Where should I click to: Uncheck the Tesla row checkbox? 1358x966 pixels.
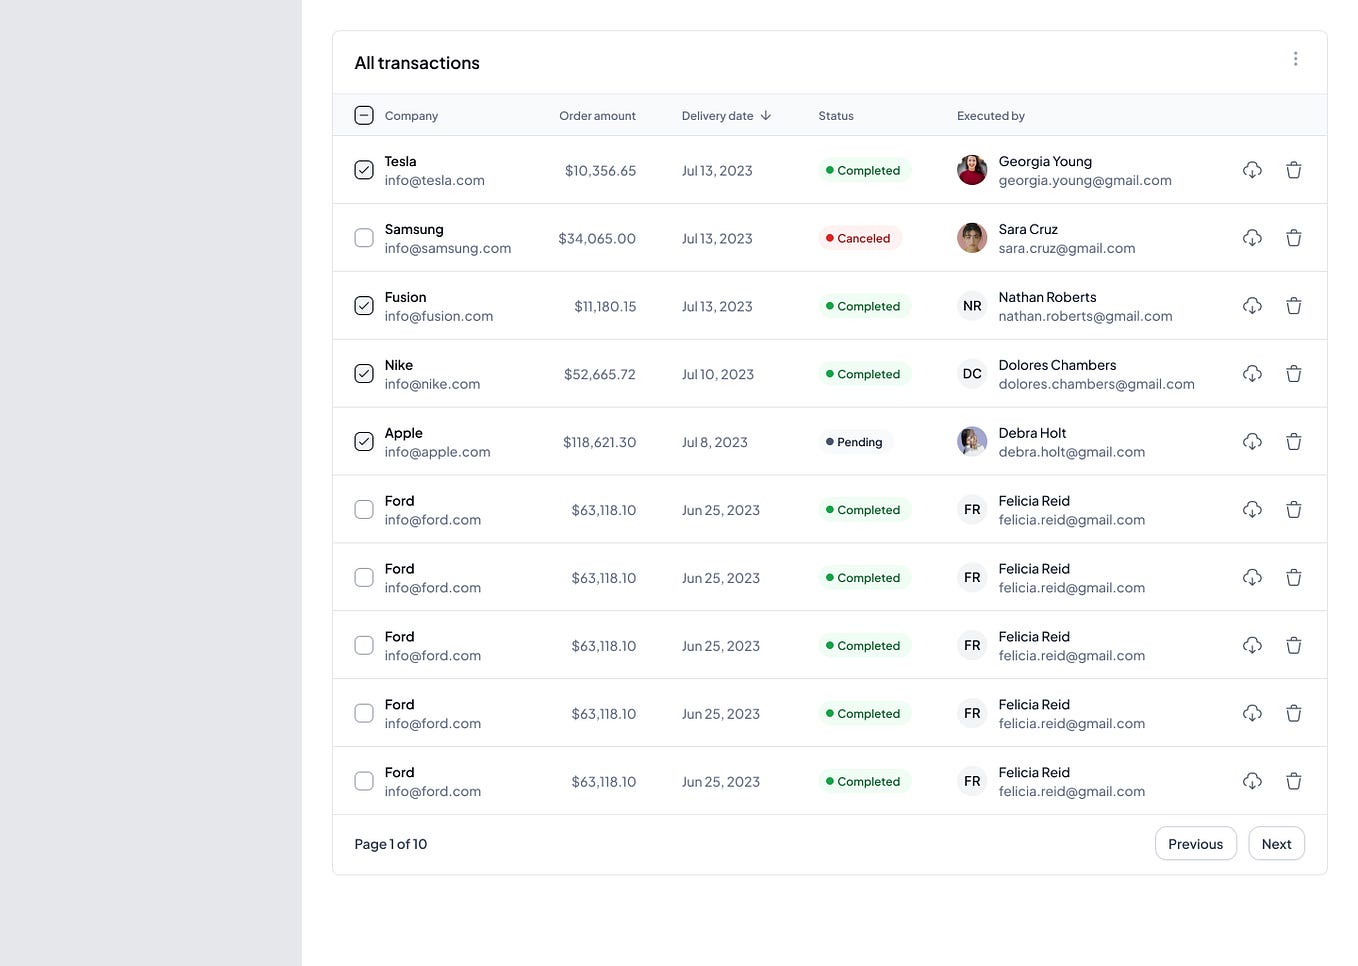(x=363, y=169)
